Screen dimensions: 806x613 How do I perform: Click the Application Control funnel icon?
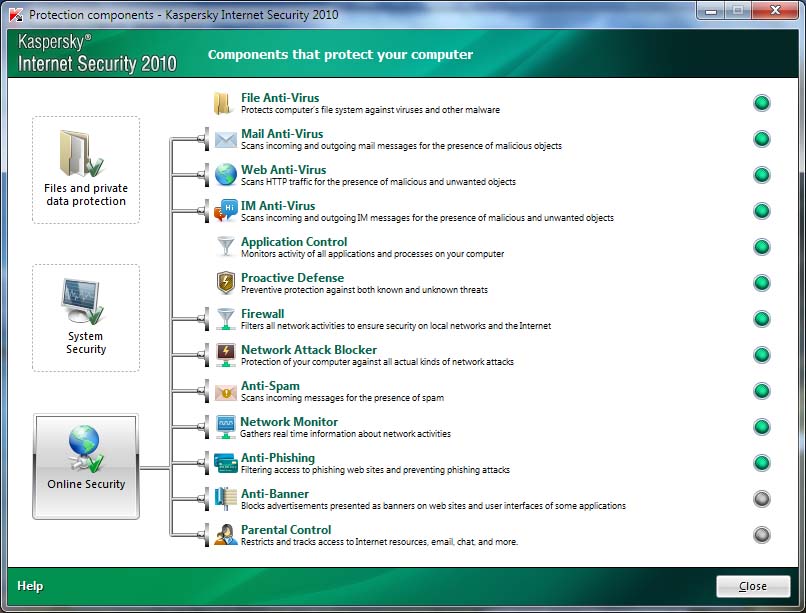tap(225, 246)
